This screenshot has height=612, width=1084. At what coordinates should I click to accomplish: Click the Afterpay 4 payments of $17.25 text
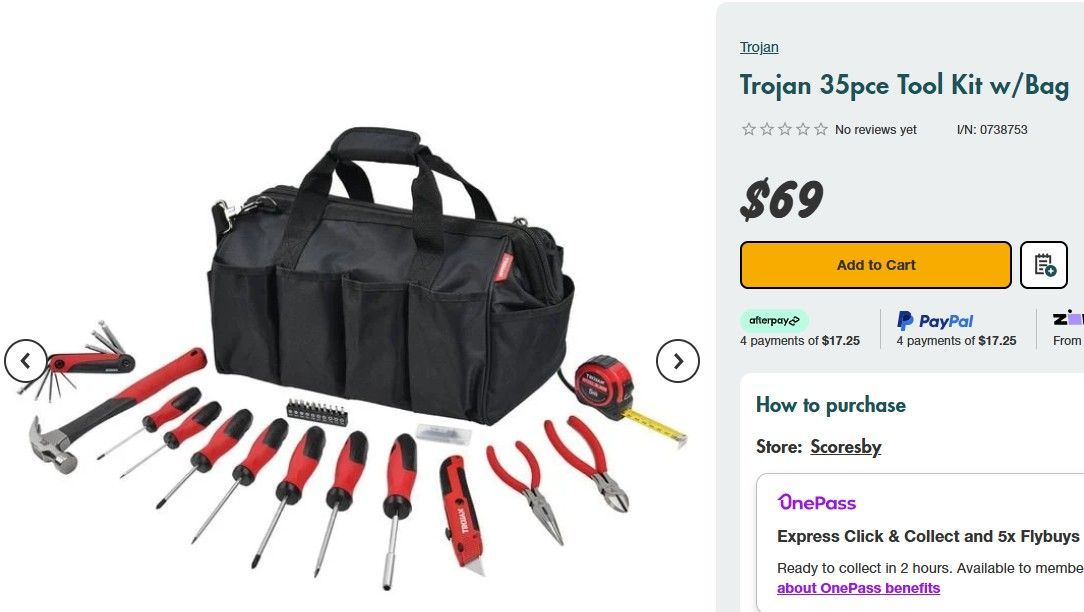(800, 341)
